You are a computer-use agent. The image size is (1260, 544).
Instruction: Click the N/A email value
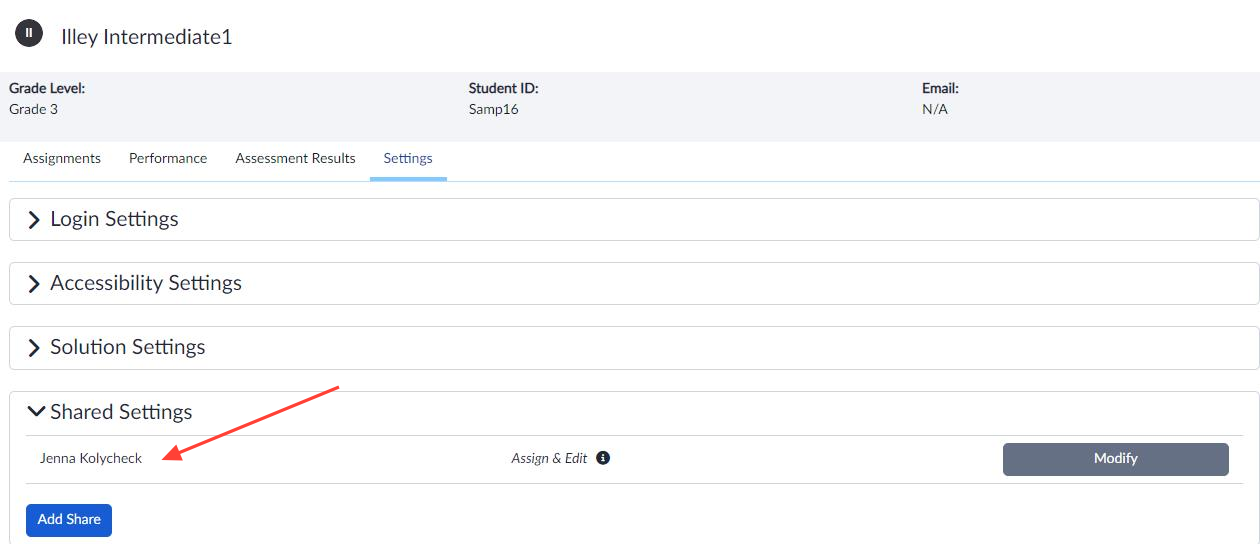[x=934, y=109]
